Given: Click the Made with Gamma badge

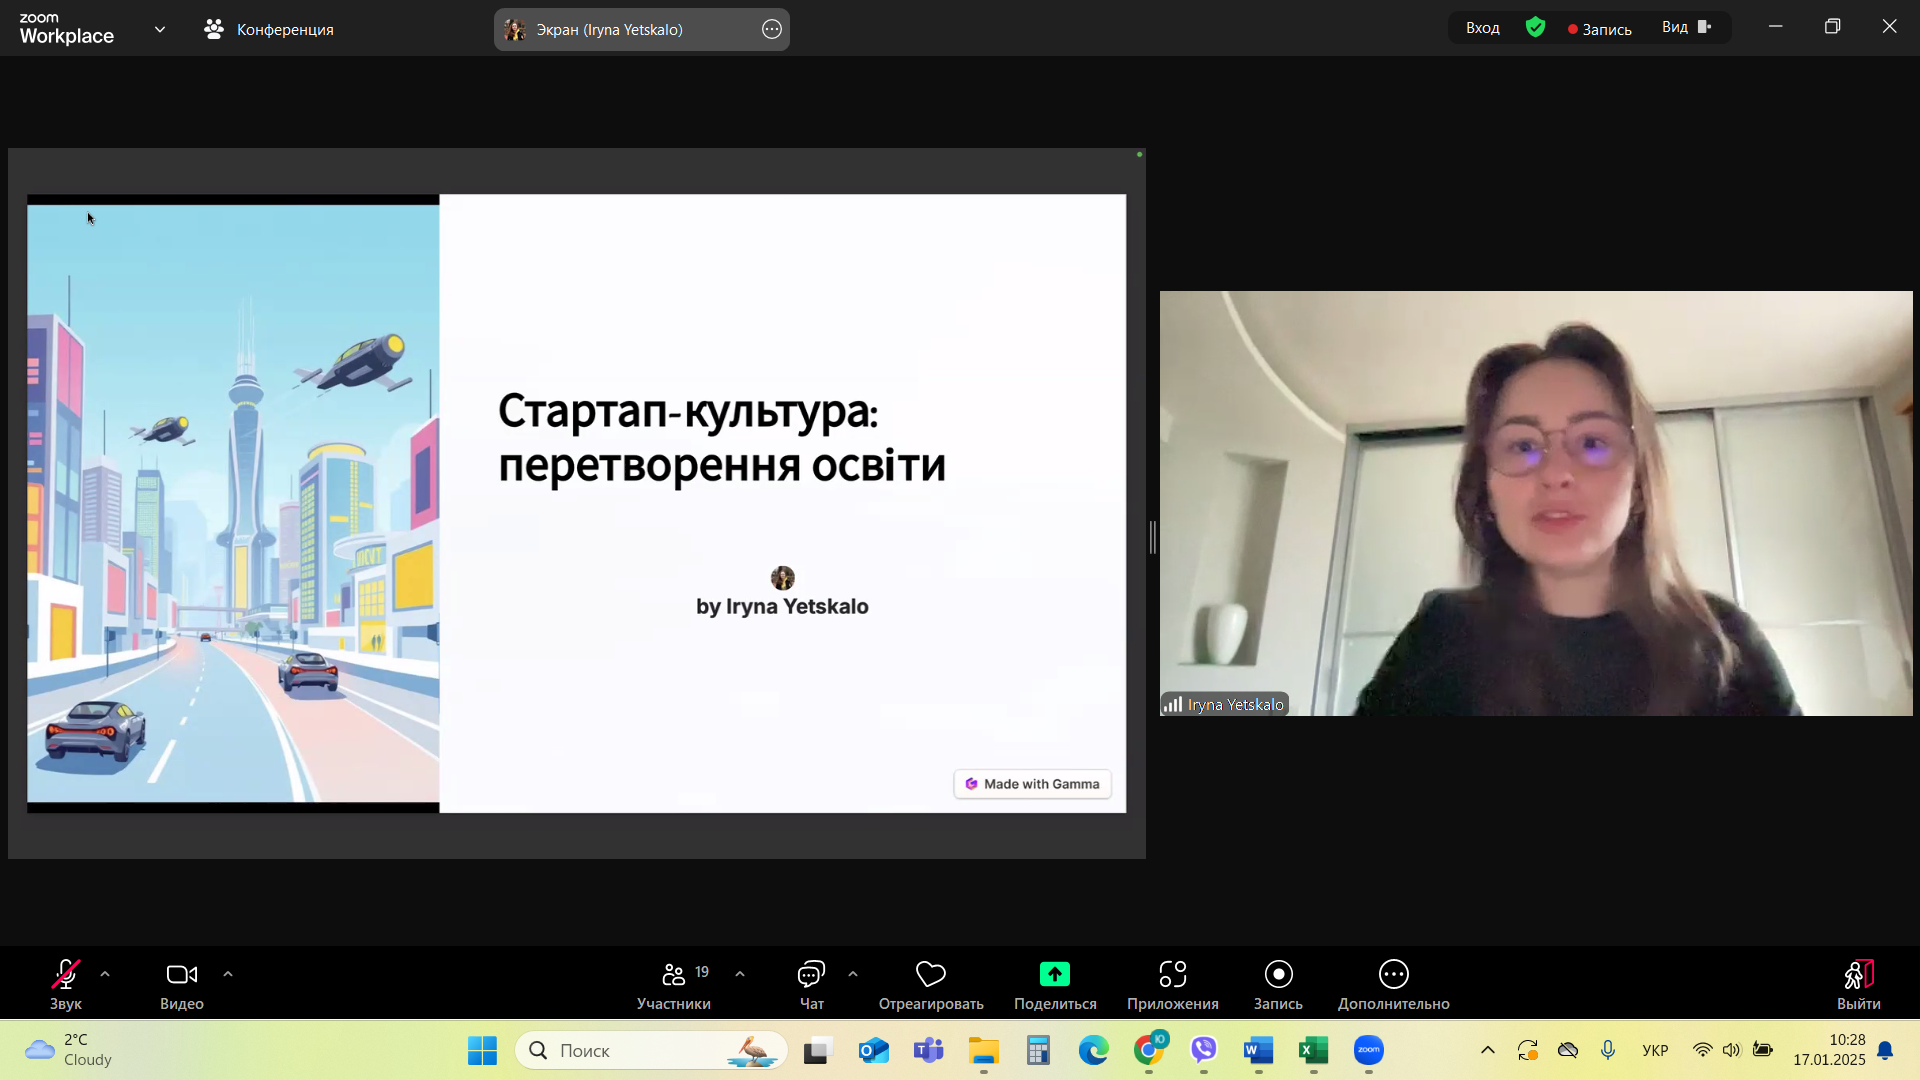Looking at the screenshot, I should [x=1032, y=784].
